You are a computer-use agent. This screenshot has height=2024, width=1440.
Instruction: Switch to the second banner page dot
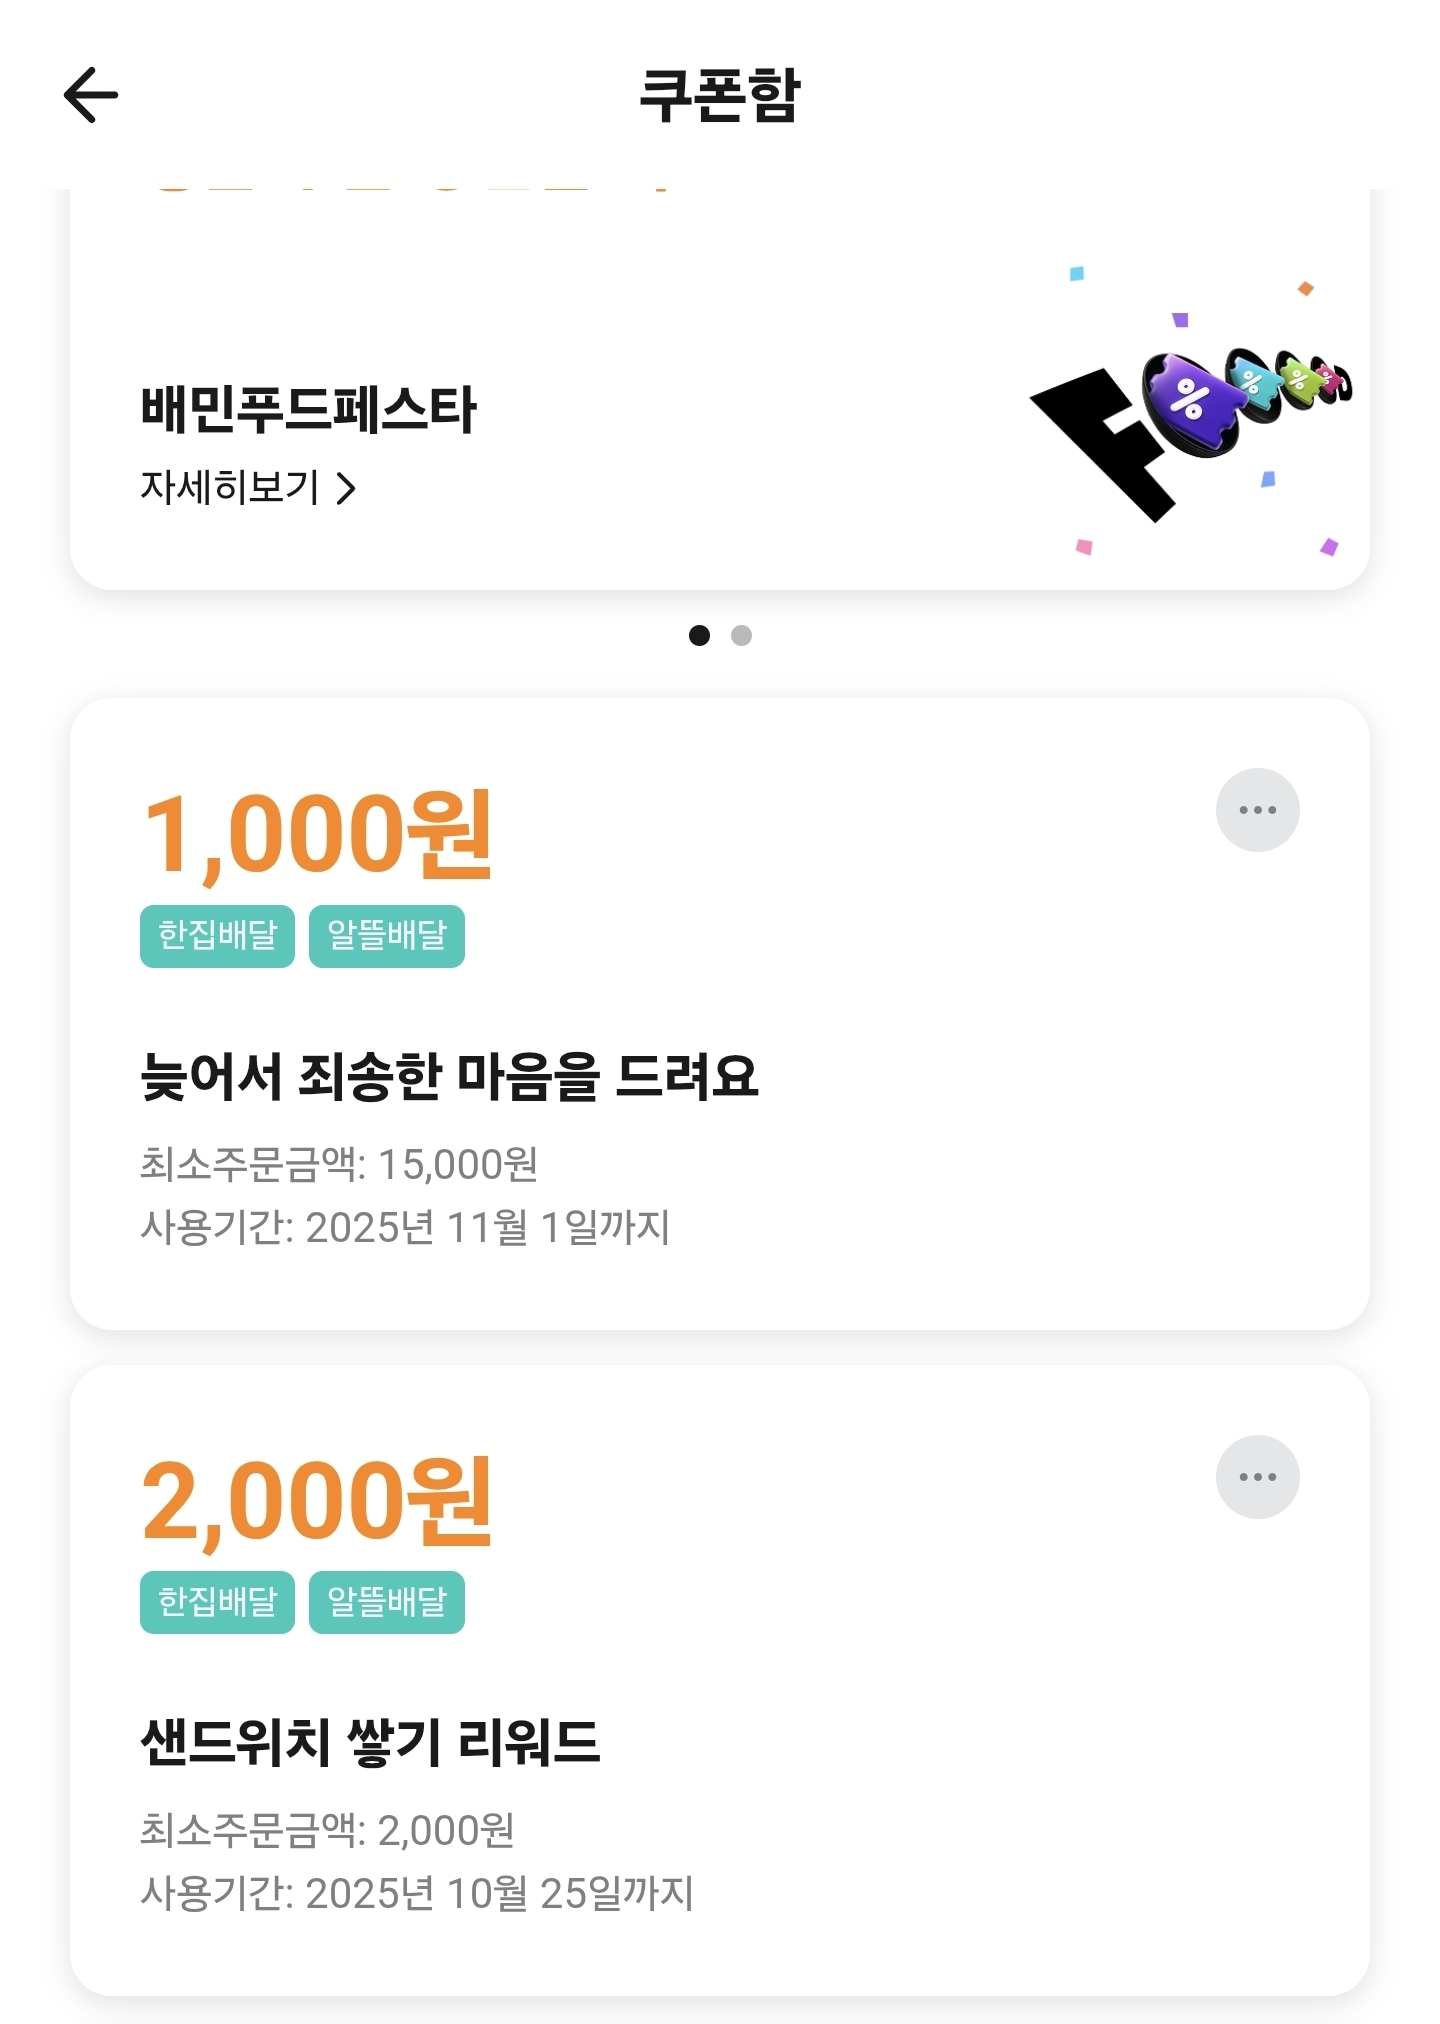click(741, 636)
